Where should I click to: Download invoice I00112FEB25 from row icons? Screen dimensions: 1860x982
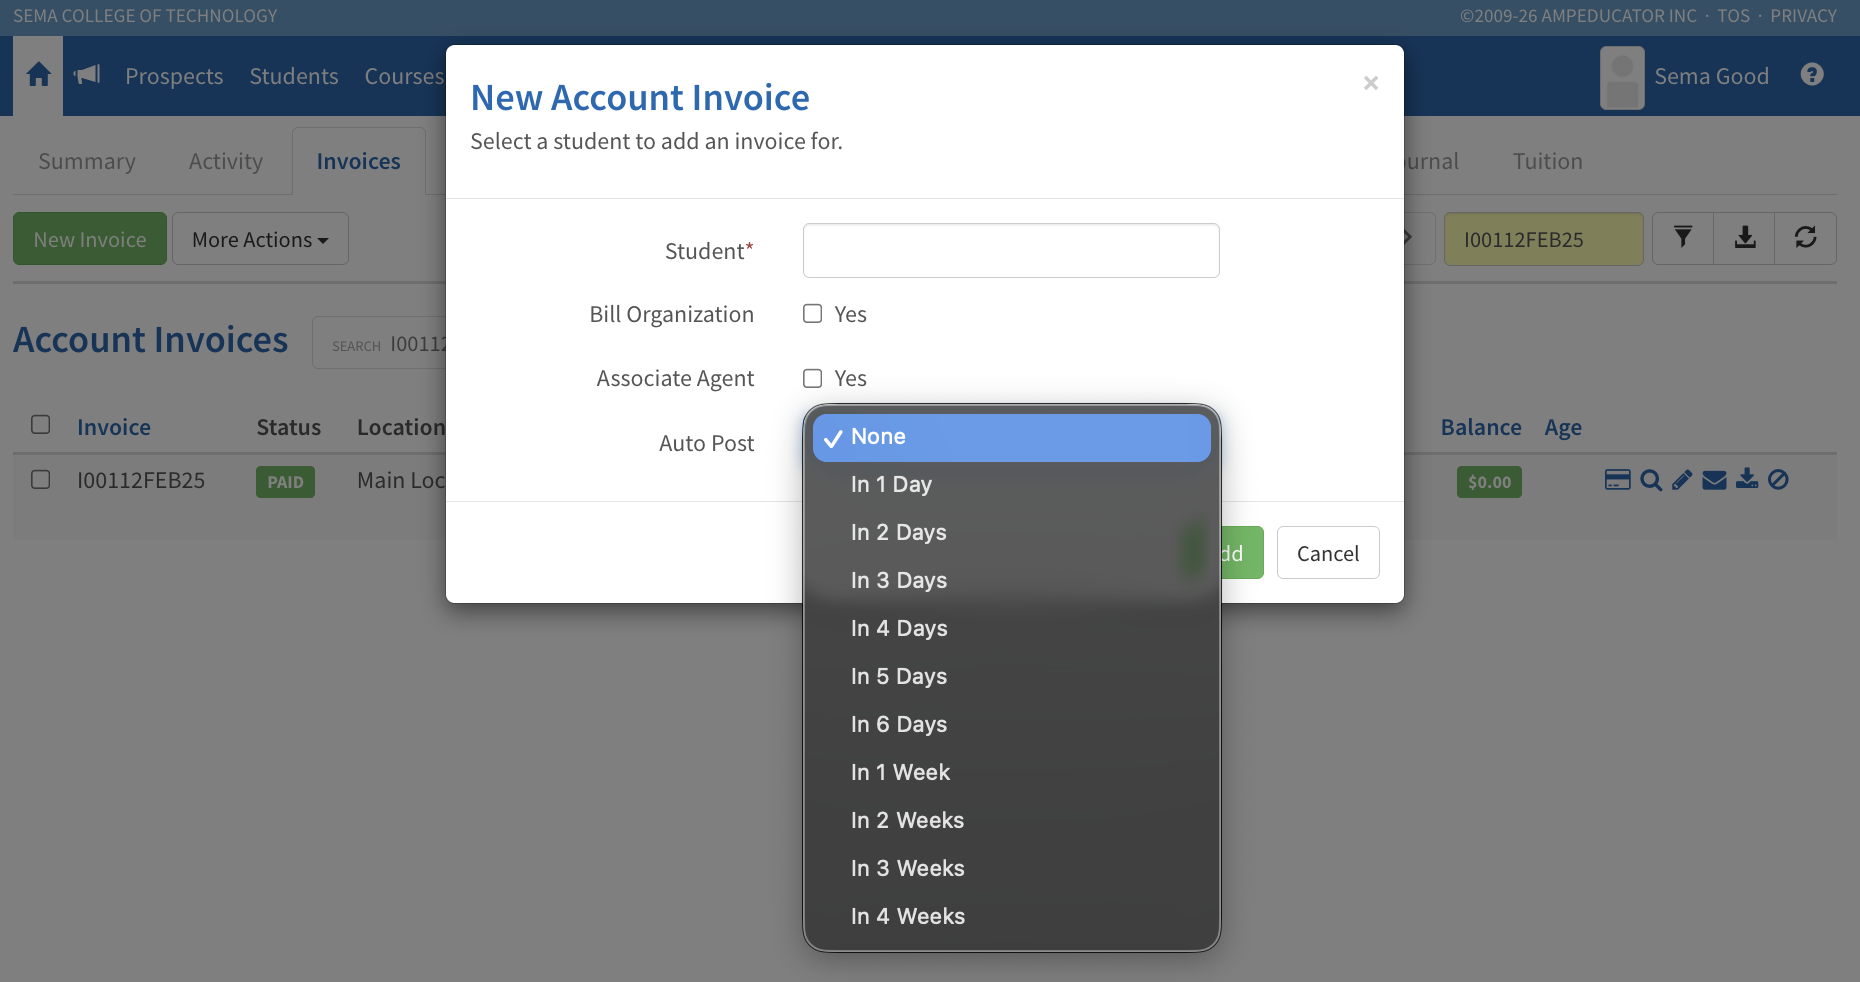point(1747,480)
